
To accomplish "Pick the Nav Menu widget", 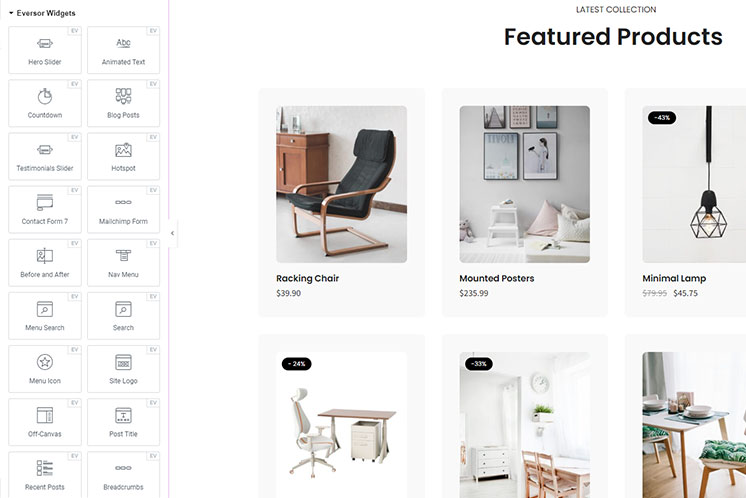I will (123, 263).
